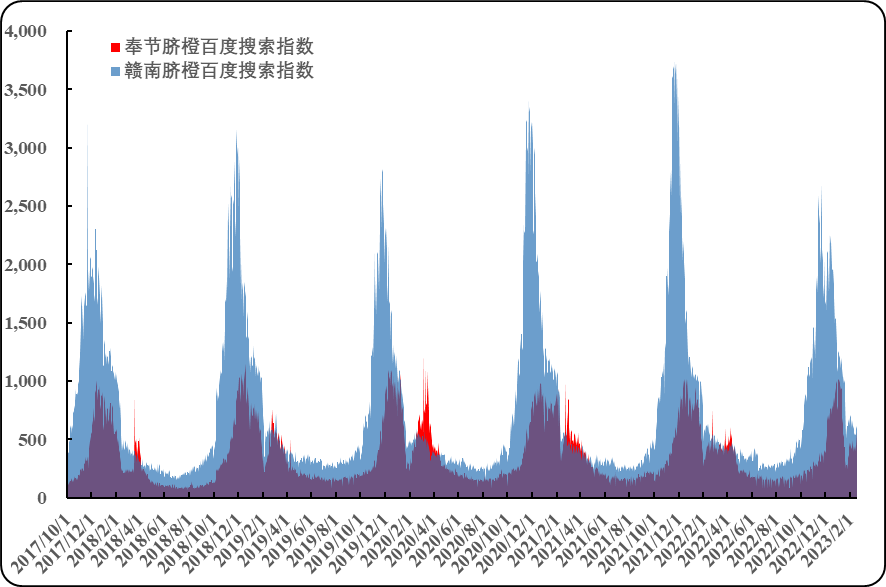Viewport: 886px width, 587px height.
Task: Click the 1,000 y-axis label
Action: point(26,382)
